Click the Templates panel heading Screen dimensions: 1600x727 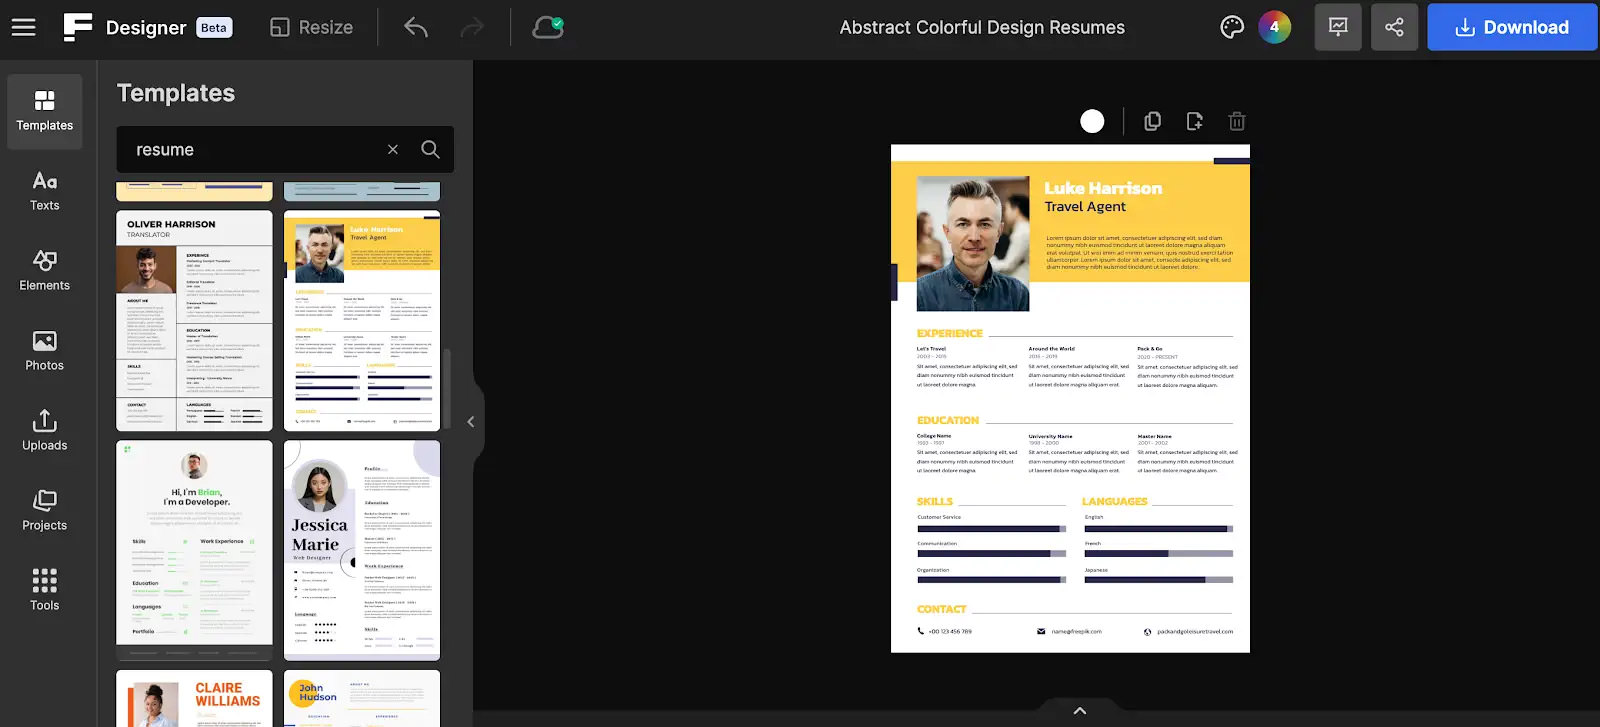pyautogui.click(x=176, y=93)
